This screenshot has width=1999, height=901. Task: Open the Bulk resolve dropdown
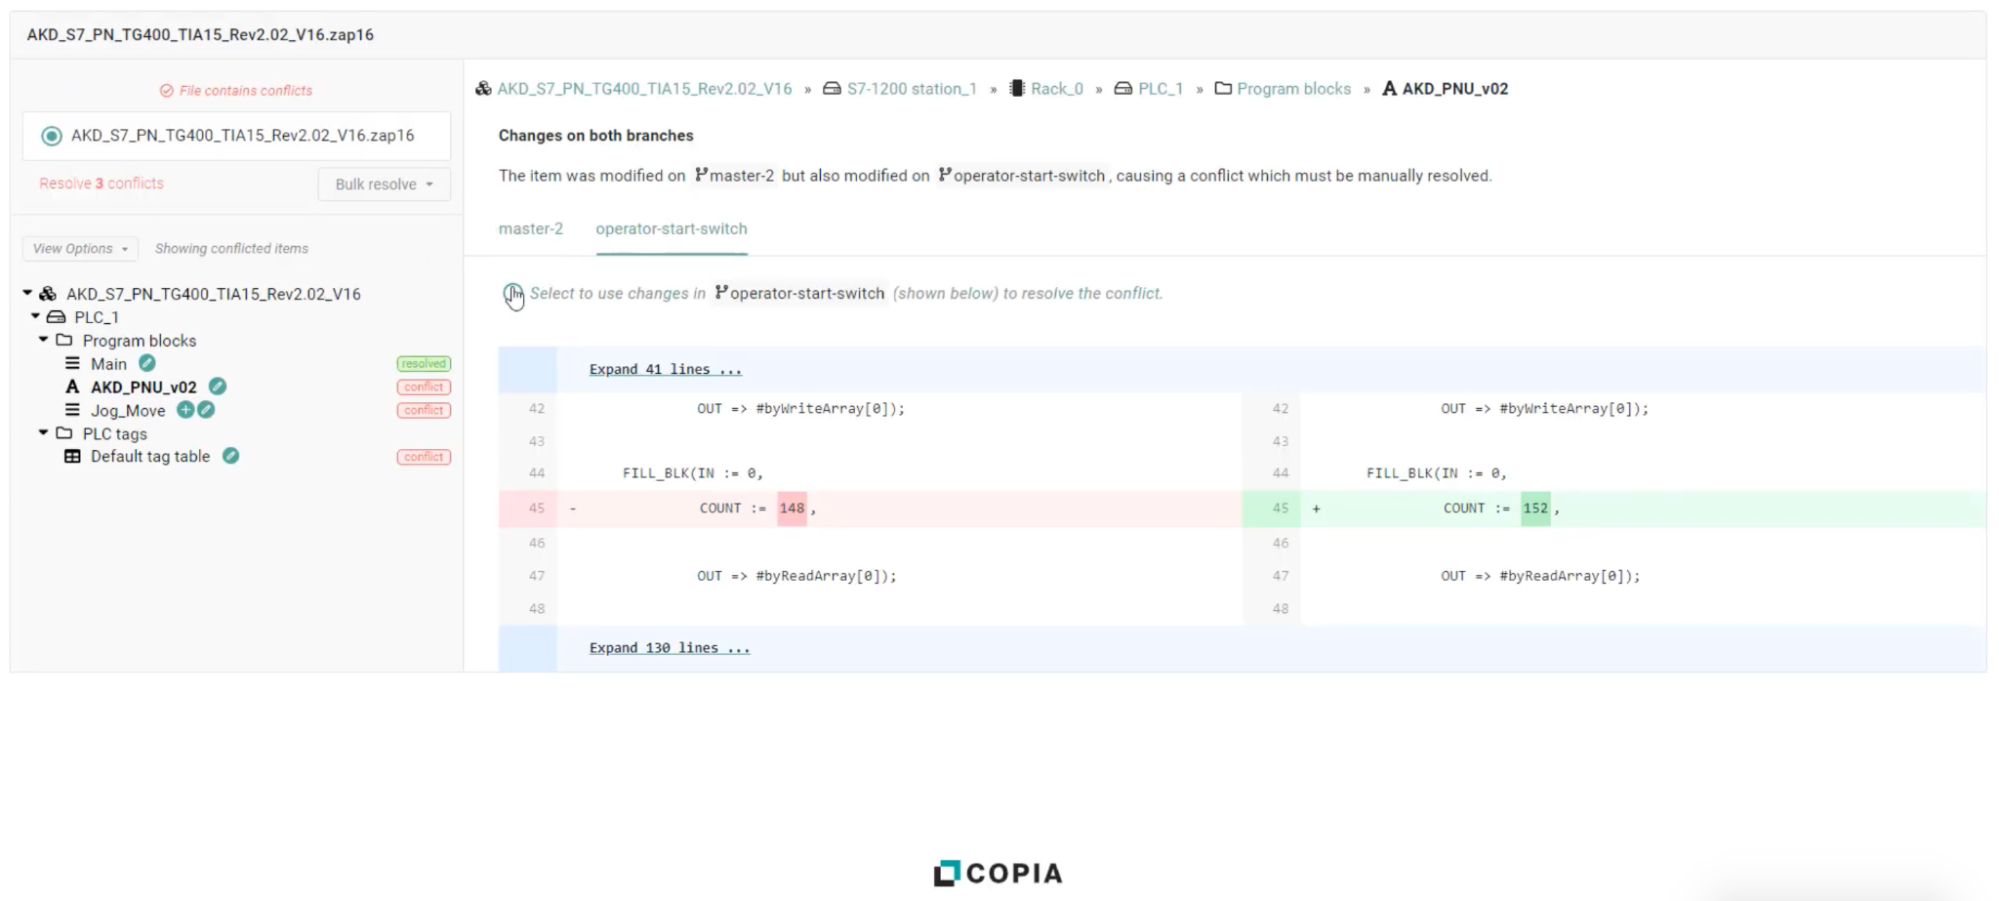[x=384, y=184]
